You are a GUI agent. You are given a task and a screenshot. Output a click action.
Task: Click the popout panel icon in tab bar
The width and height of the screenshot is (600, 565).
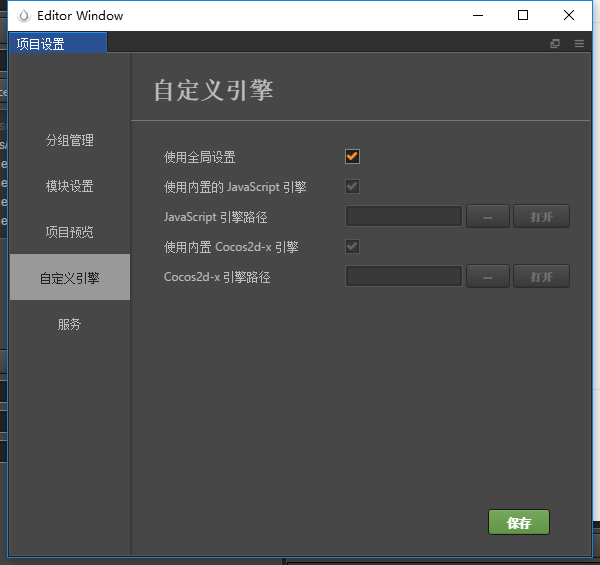click(555, 44)
